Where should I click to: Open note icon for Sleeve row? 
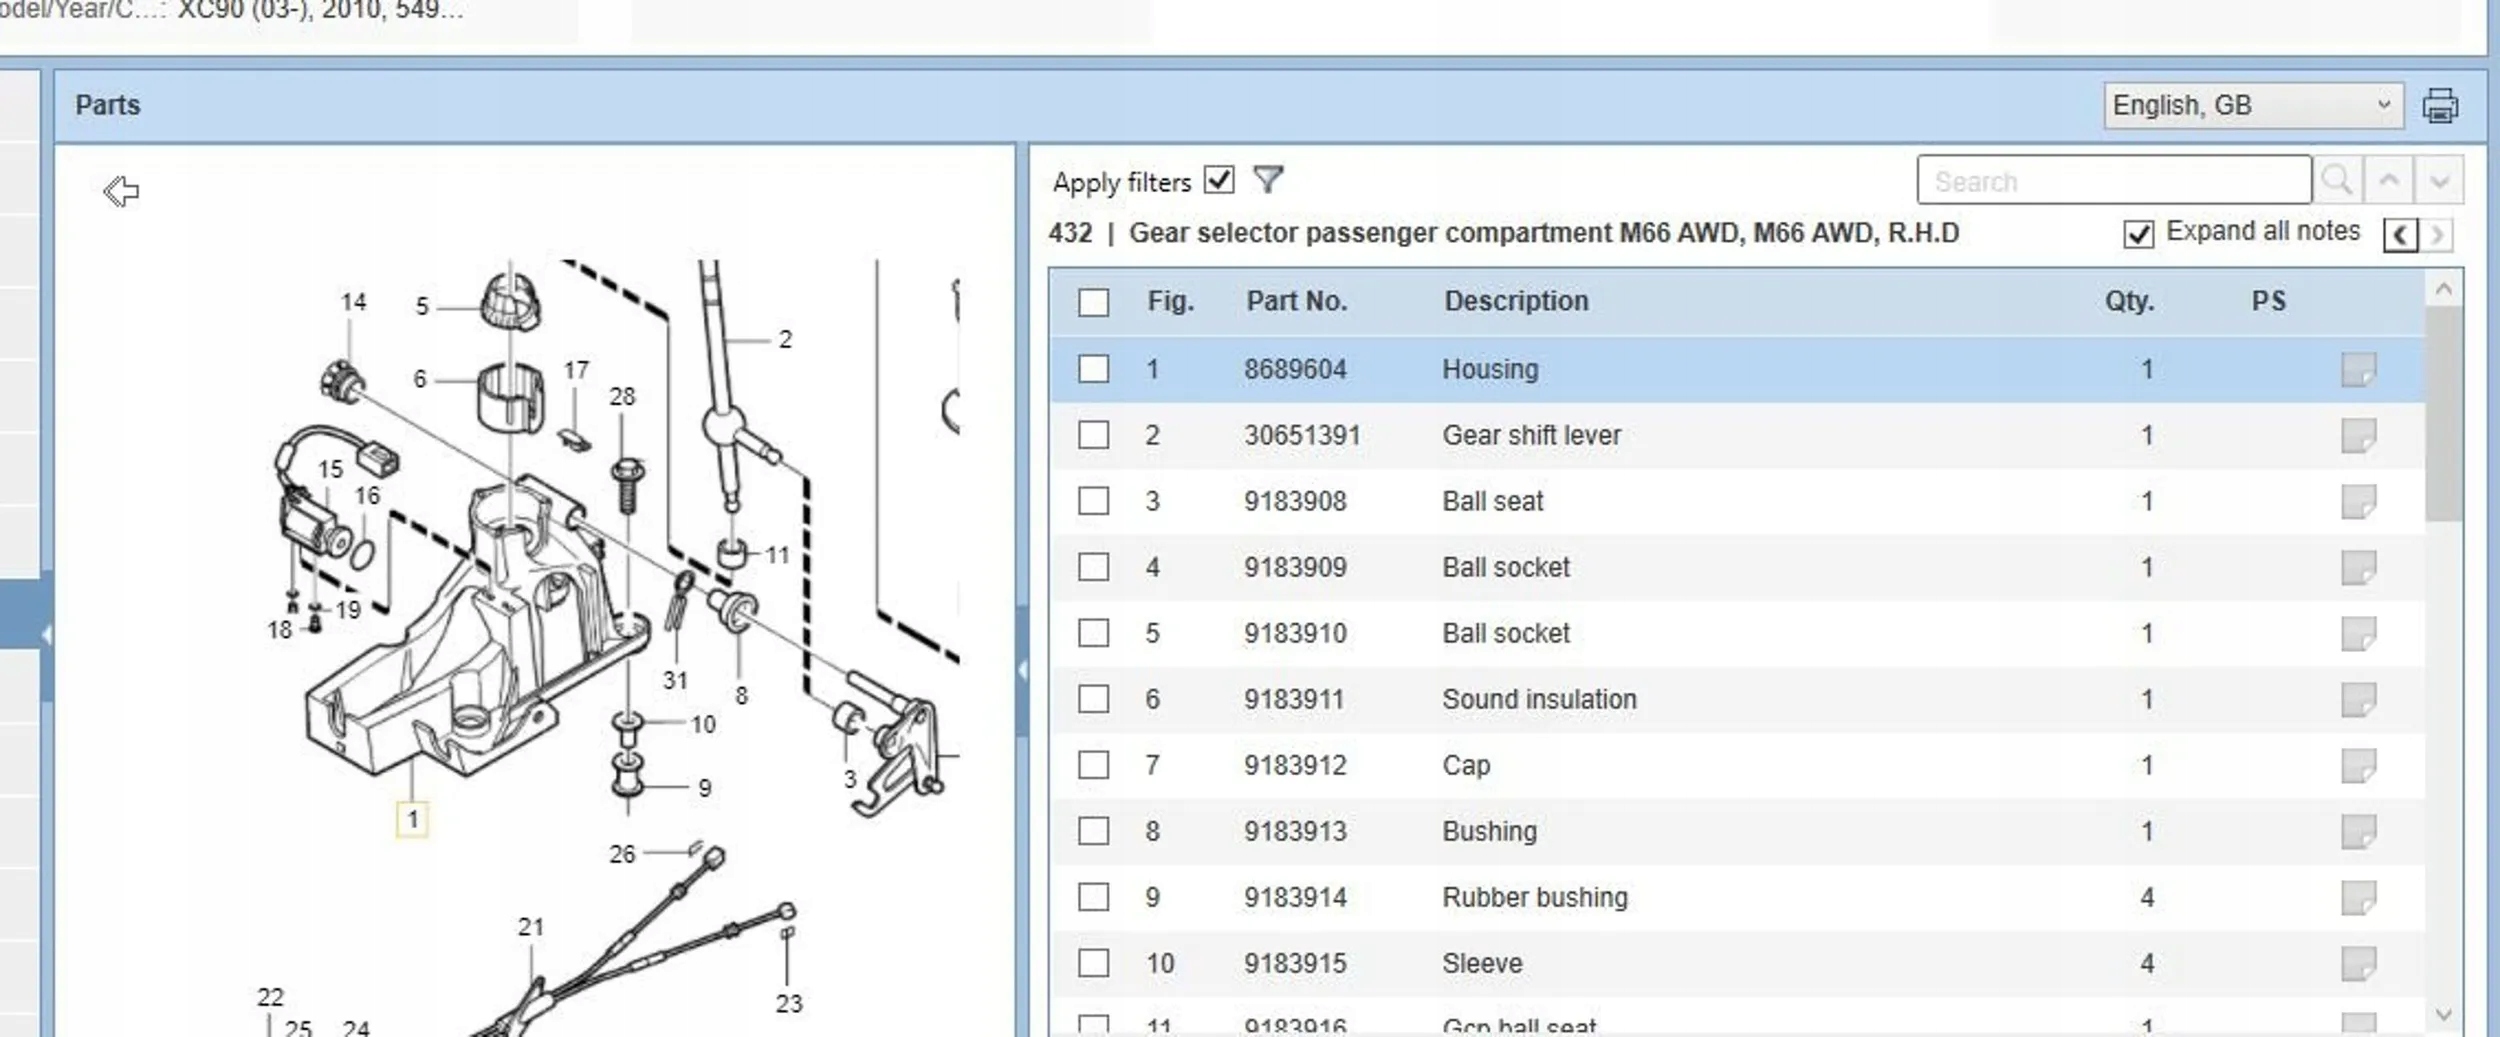pyautogui.click(x=2358, y=963)
